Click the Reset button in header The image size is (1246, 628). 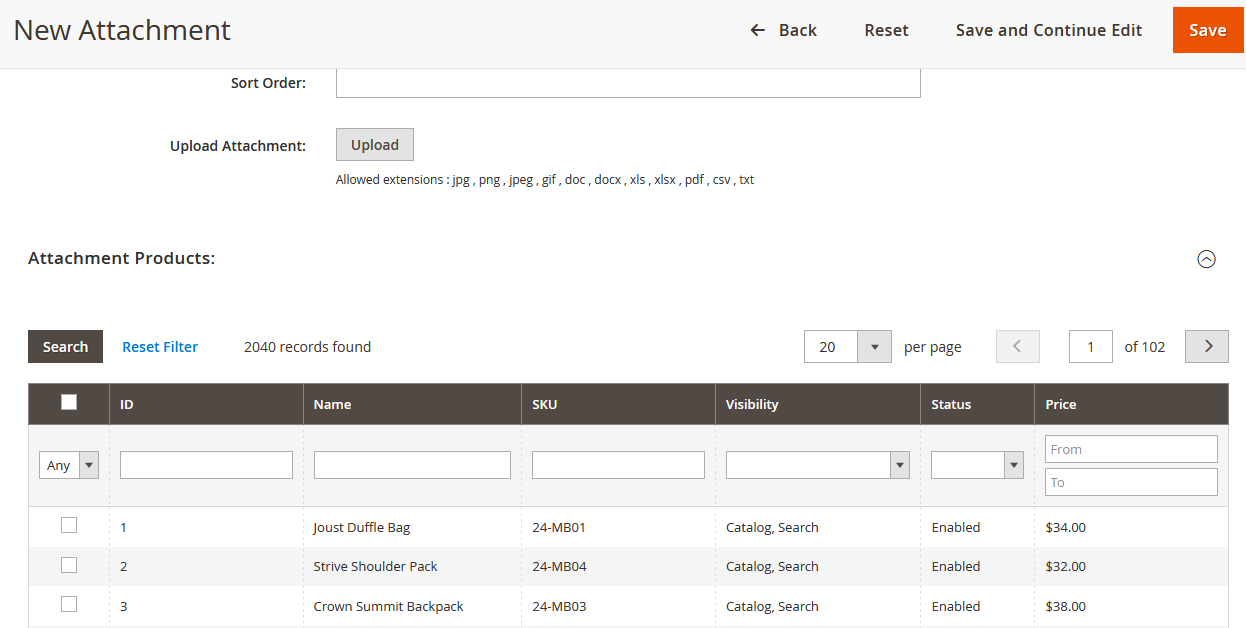coord(886,30)
